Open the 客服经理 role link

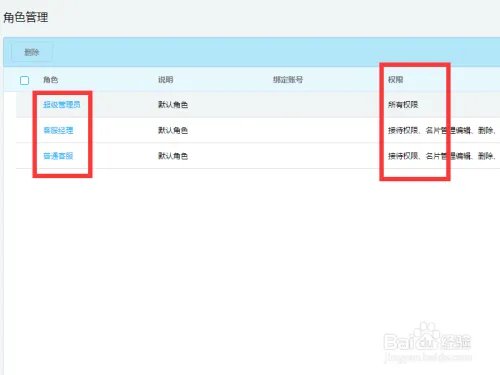click(x=58, y=130)
